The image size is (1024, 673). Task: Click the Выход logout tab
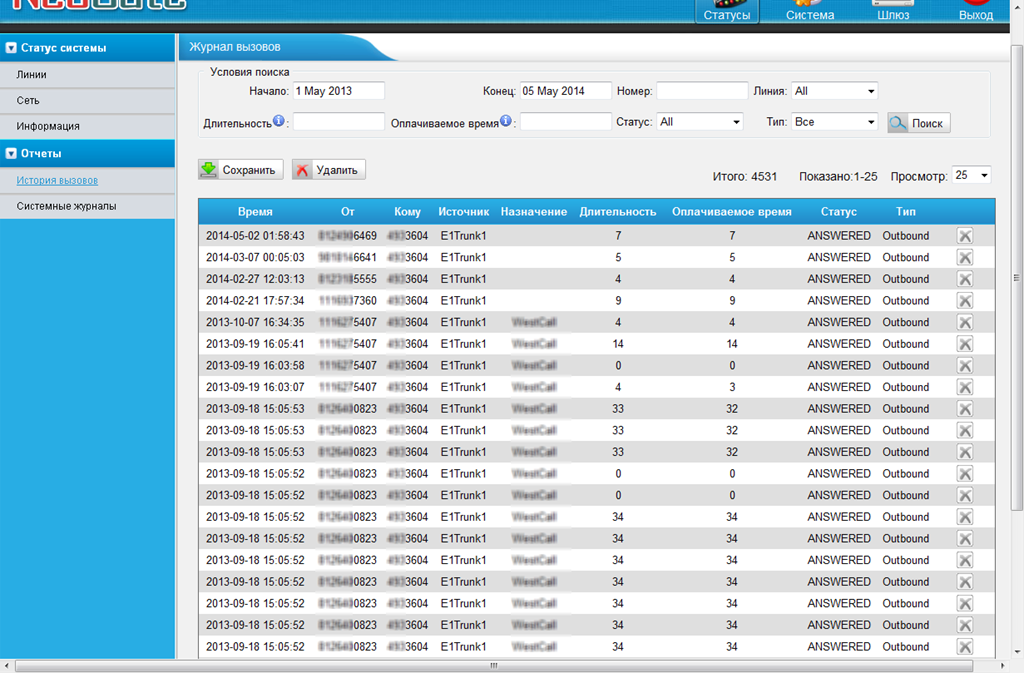click(x=976, y=12)
